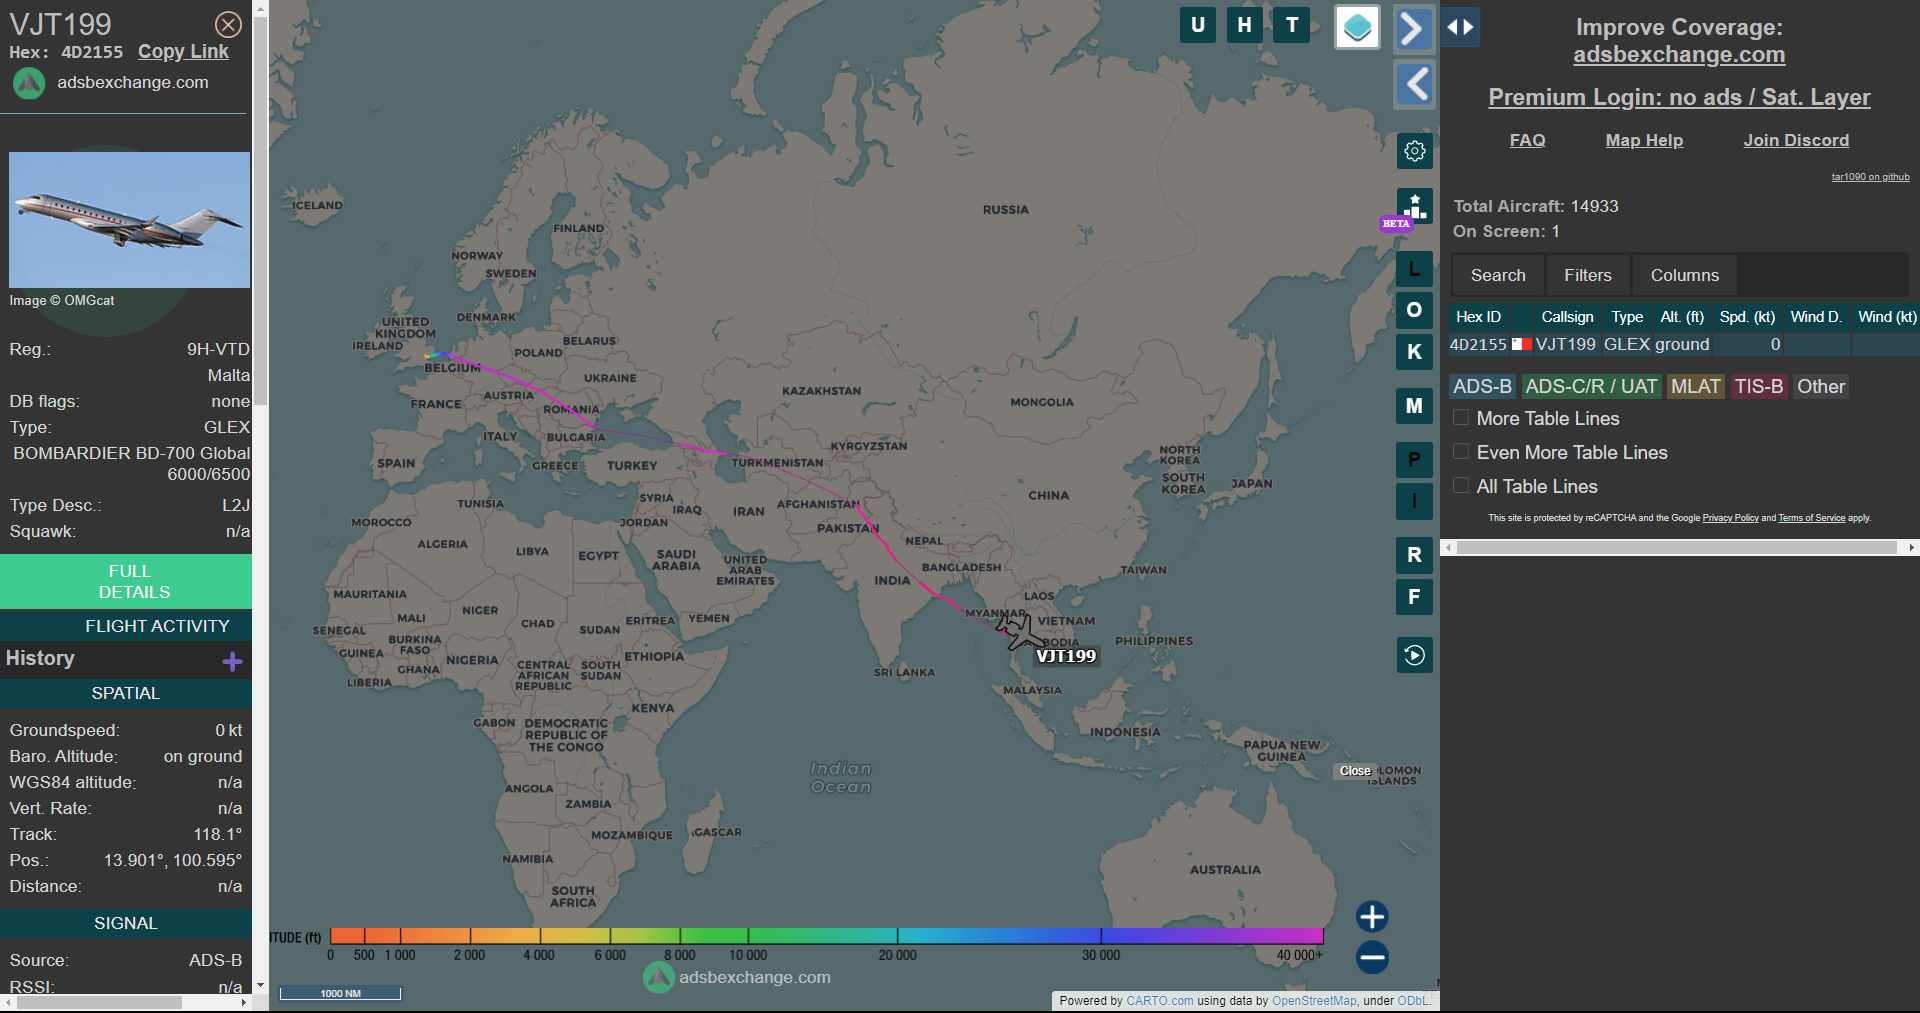Click the right chevron arrow button
The width and height of the screenshot is (1920, 1013).
(1413, 28)
